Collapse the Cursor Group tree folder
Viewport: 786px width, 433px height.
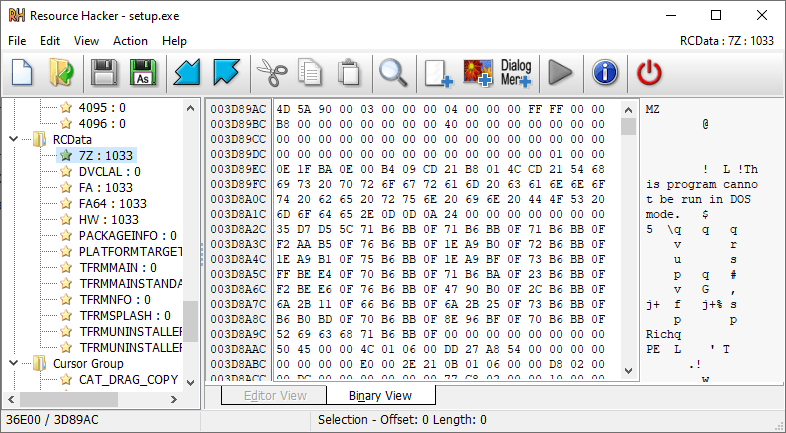14,363
